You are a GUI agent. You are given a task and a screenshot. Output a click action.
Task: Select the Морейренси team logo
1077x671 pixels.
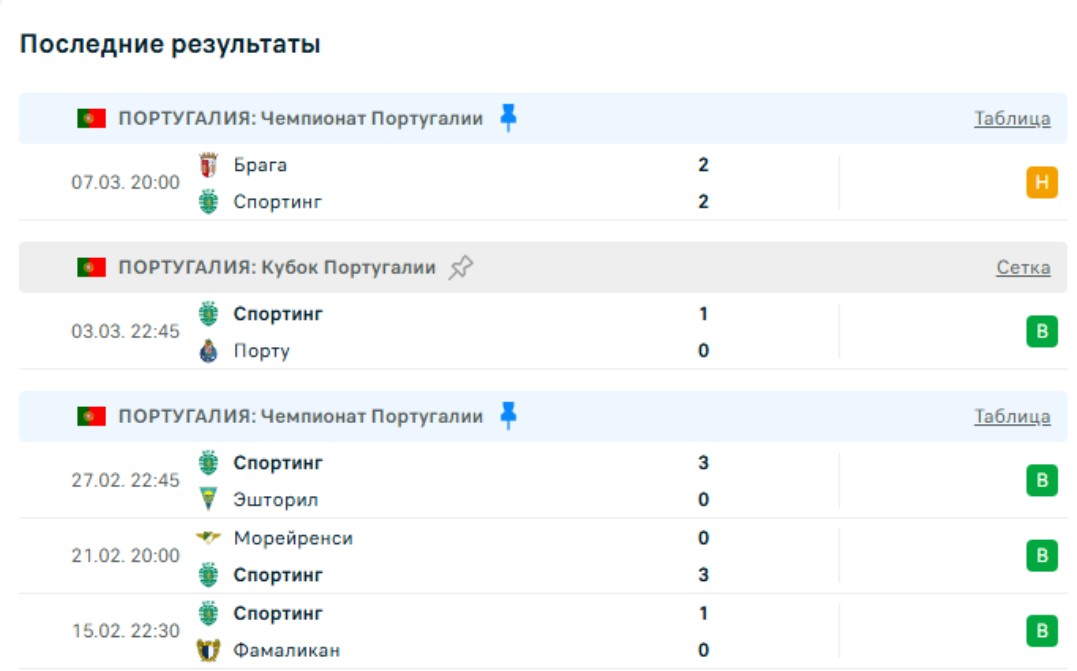click(208, 538)
